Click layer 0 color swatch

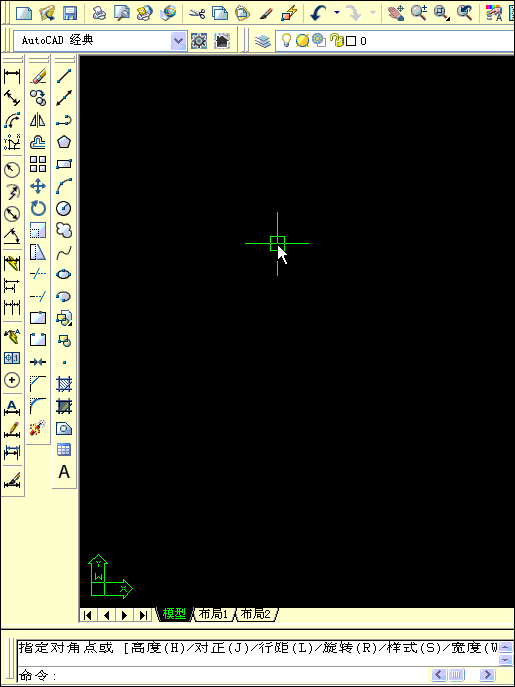pos(351,41)
